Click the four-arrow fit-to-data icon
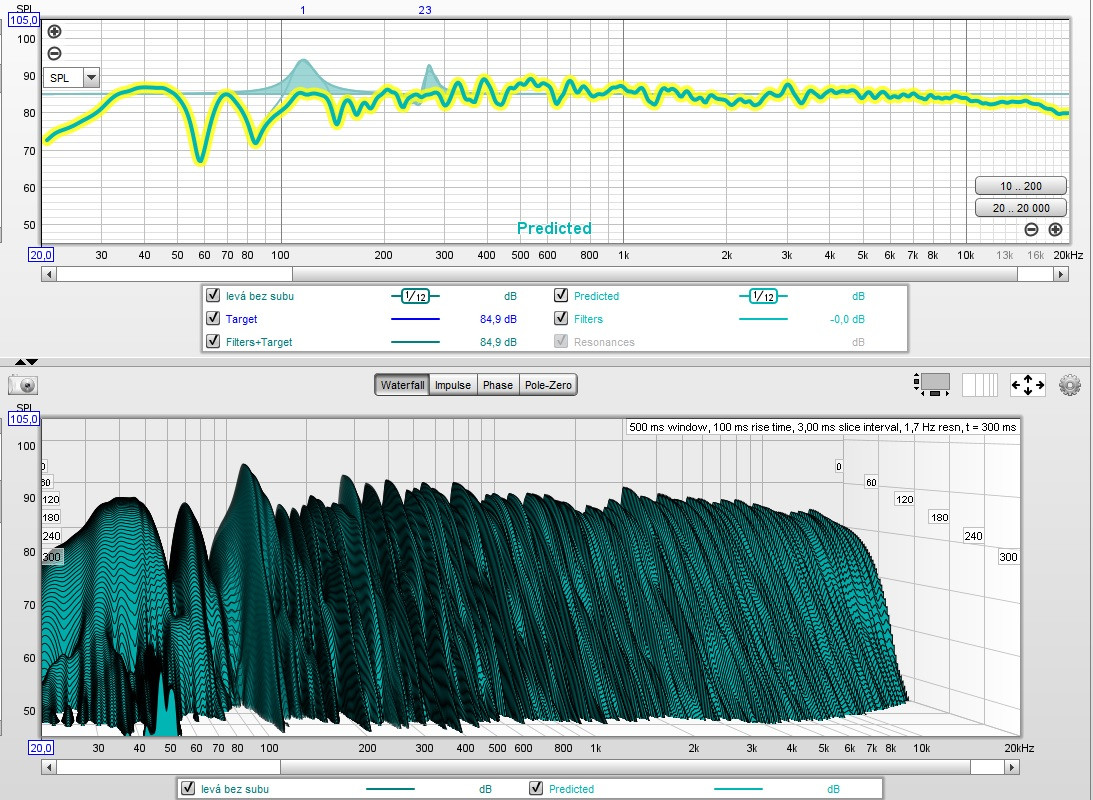This screenshot has width=1093, height=800. (x=1028, y=385)
